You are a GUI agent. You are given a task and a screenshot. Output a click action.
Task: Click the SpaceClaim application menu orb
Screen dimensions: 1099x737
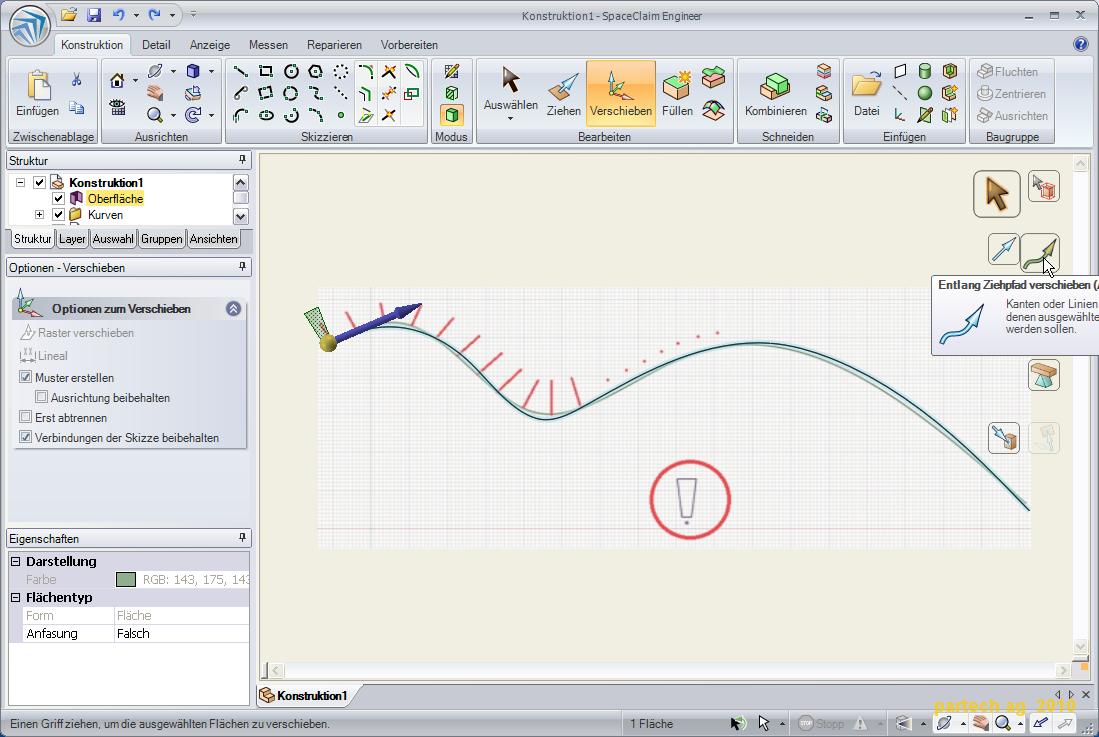coord(29,25)
